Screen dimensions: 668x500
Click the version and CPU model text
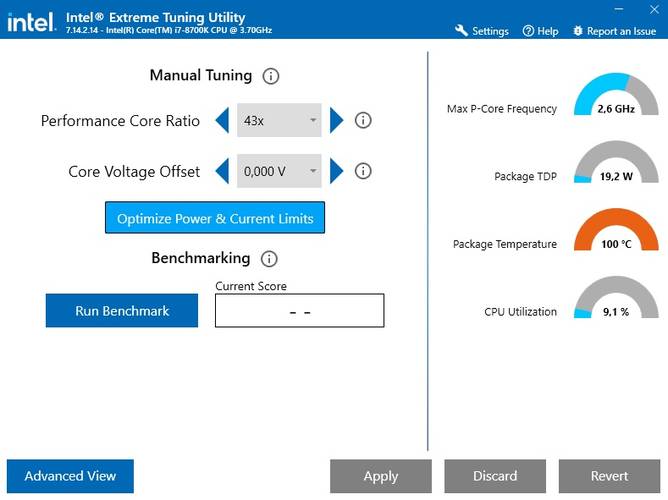click(x=169, y=30)
